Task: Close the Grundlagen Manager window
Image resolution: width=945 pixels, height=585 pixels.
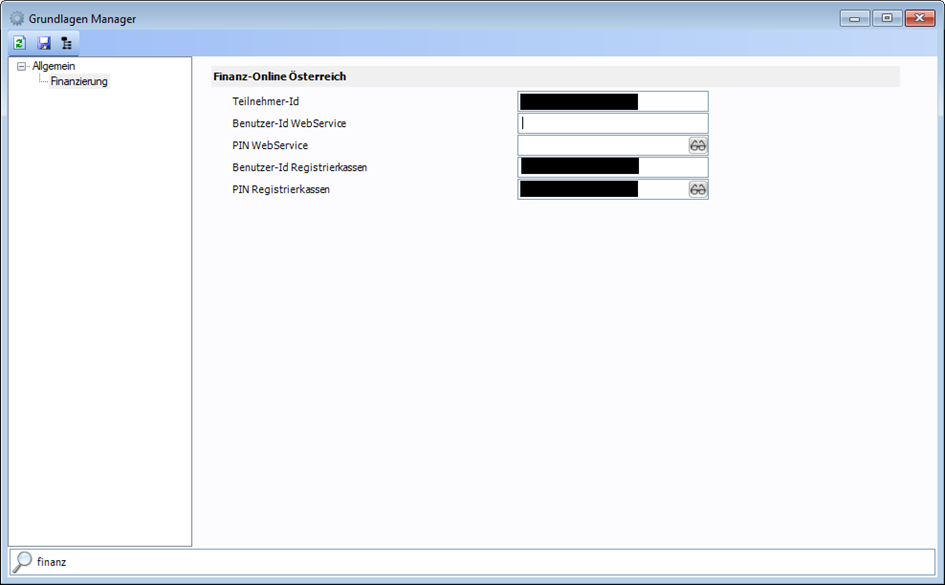Action: (918, 18)
